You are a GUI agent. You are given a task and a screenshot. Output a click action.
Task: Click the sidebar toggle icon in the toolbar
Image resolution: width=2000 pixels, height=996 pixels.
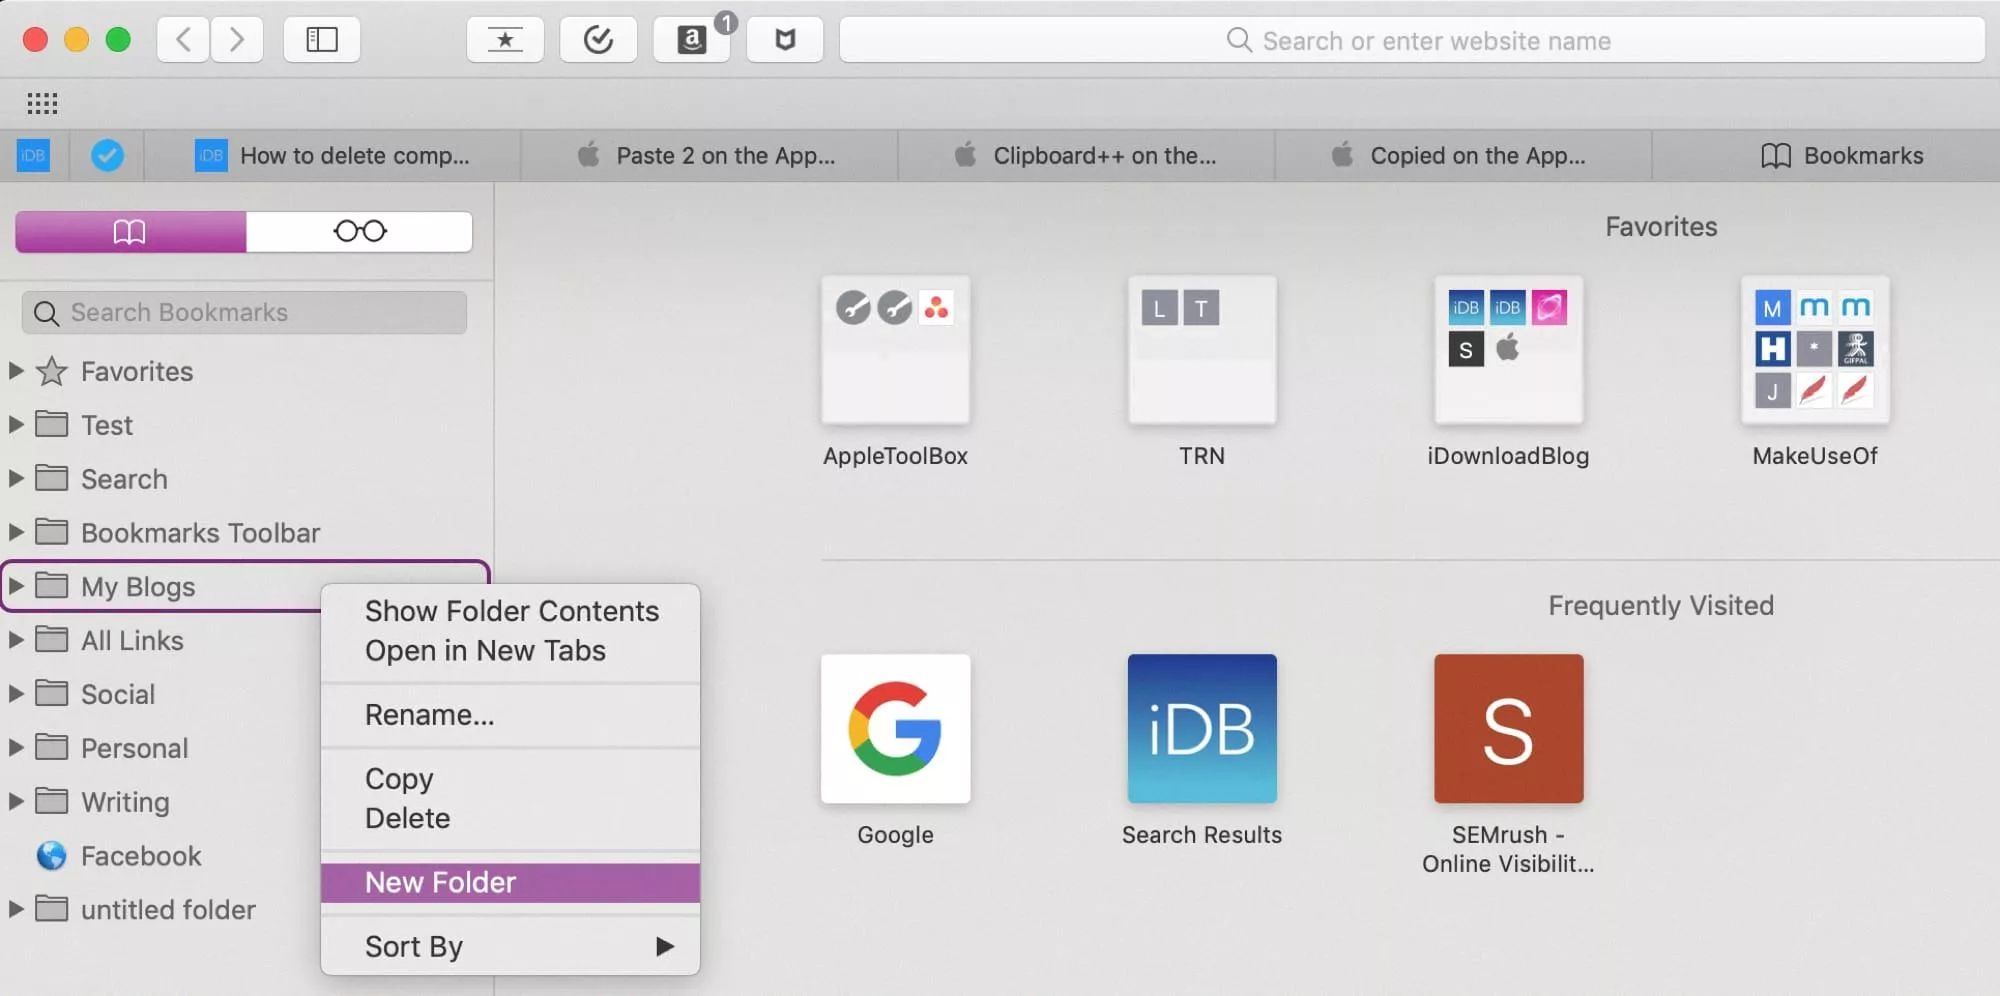[321, 40]
